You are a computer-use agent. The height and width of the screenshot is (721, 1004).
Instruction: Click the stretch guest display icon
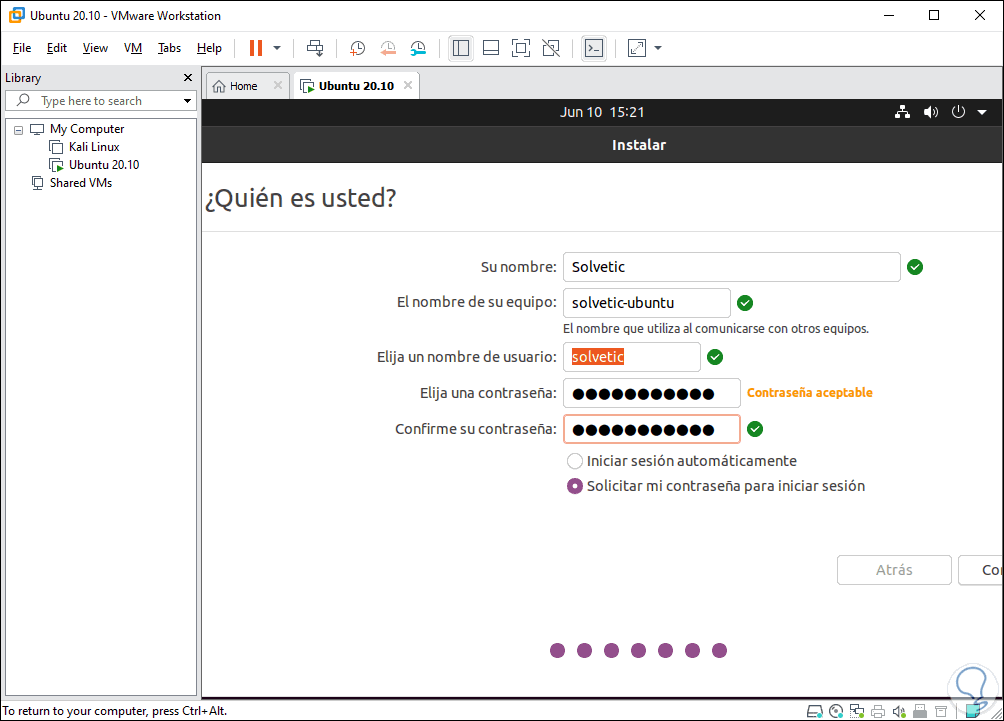pyautogui.click(x=637, y=48)
